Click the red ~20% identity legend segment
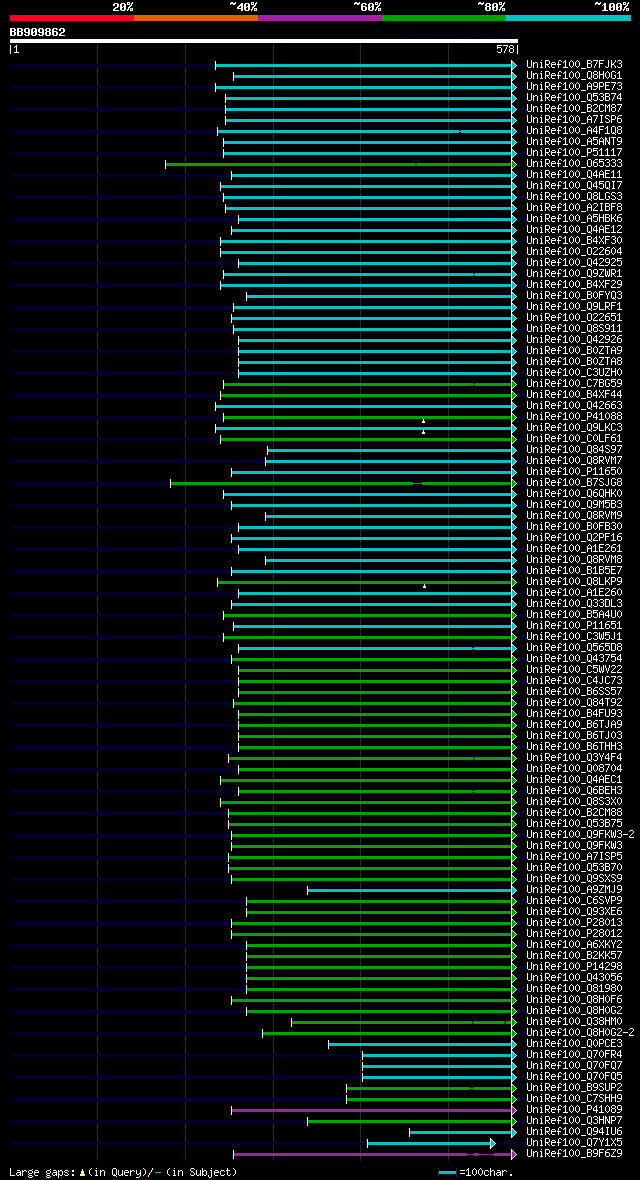The height and width of the screenshot is (1180, 640). click(72, 17)
